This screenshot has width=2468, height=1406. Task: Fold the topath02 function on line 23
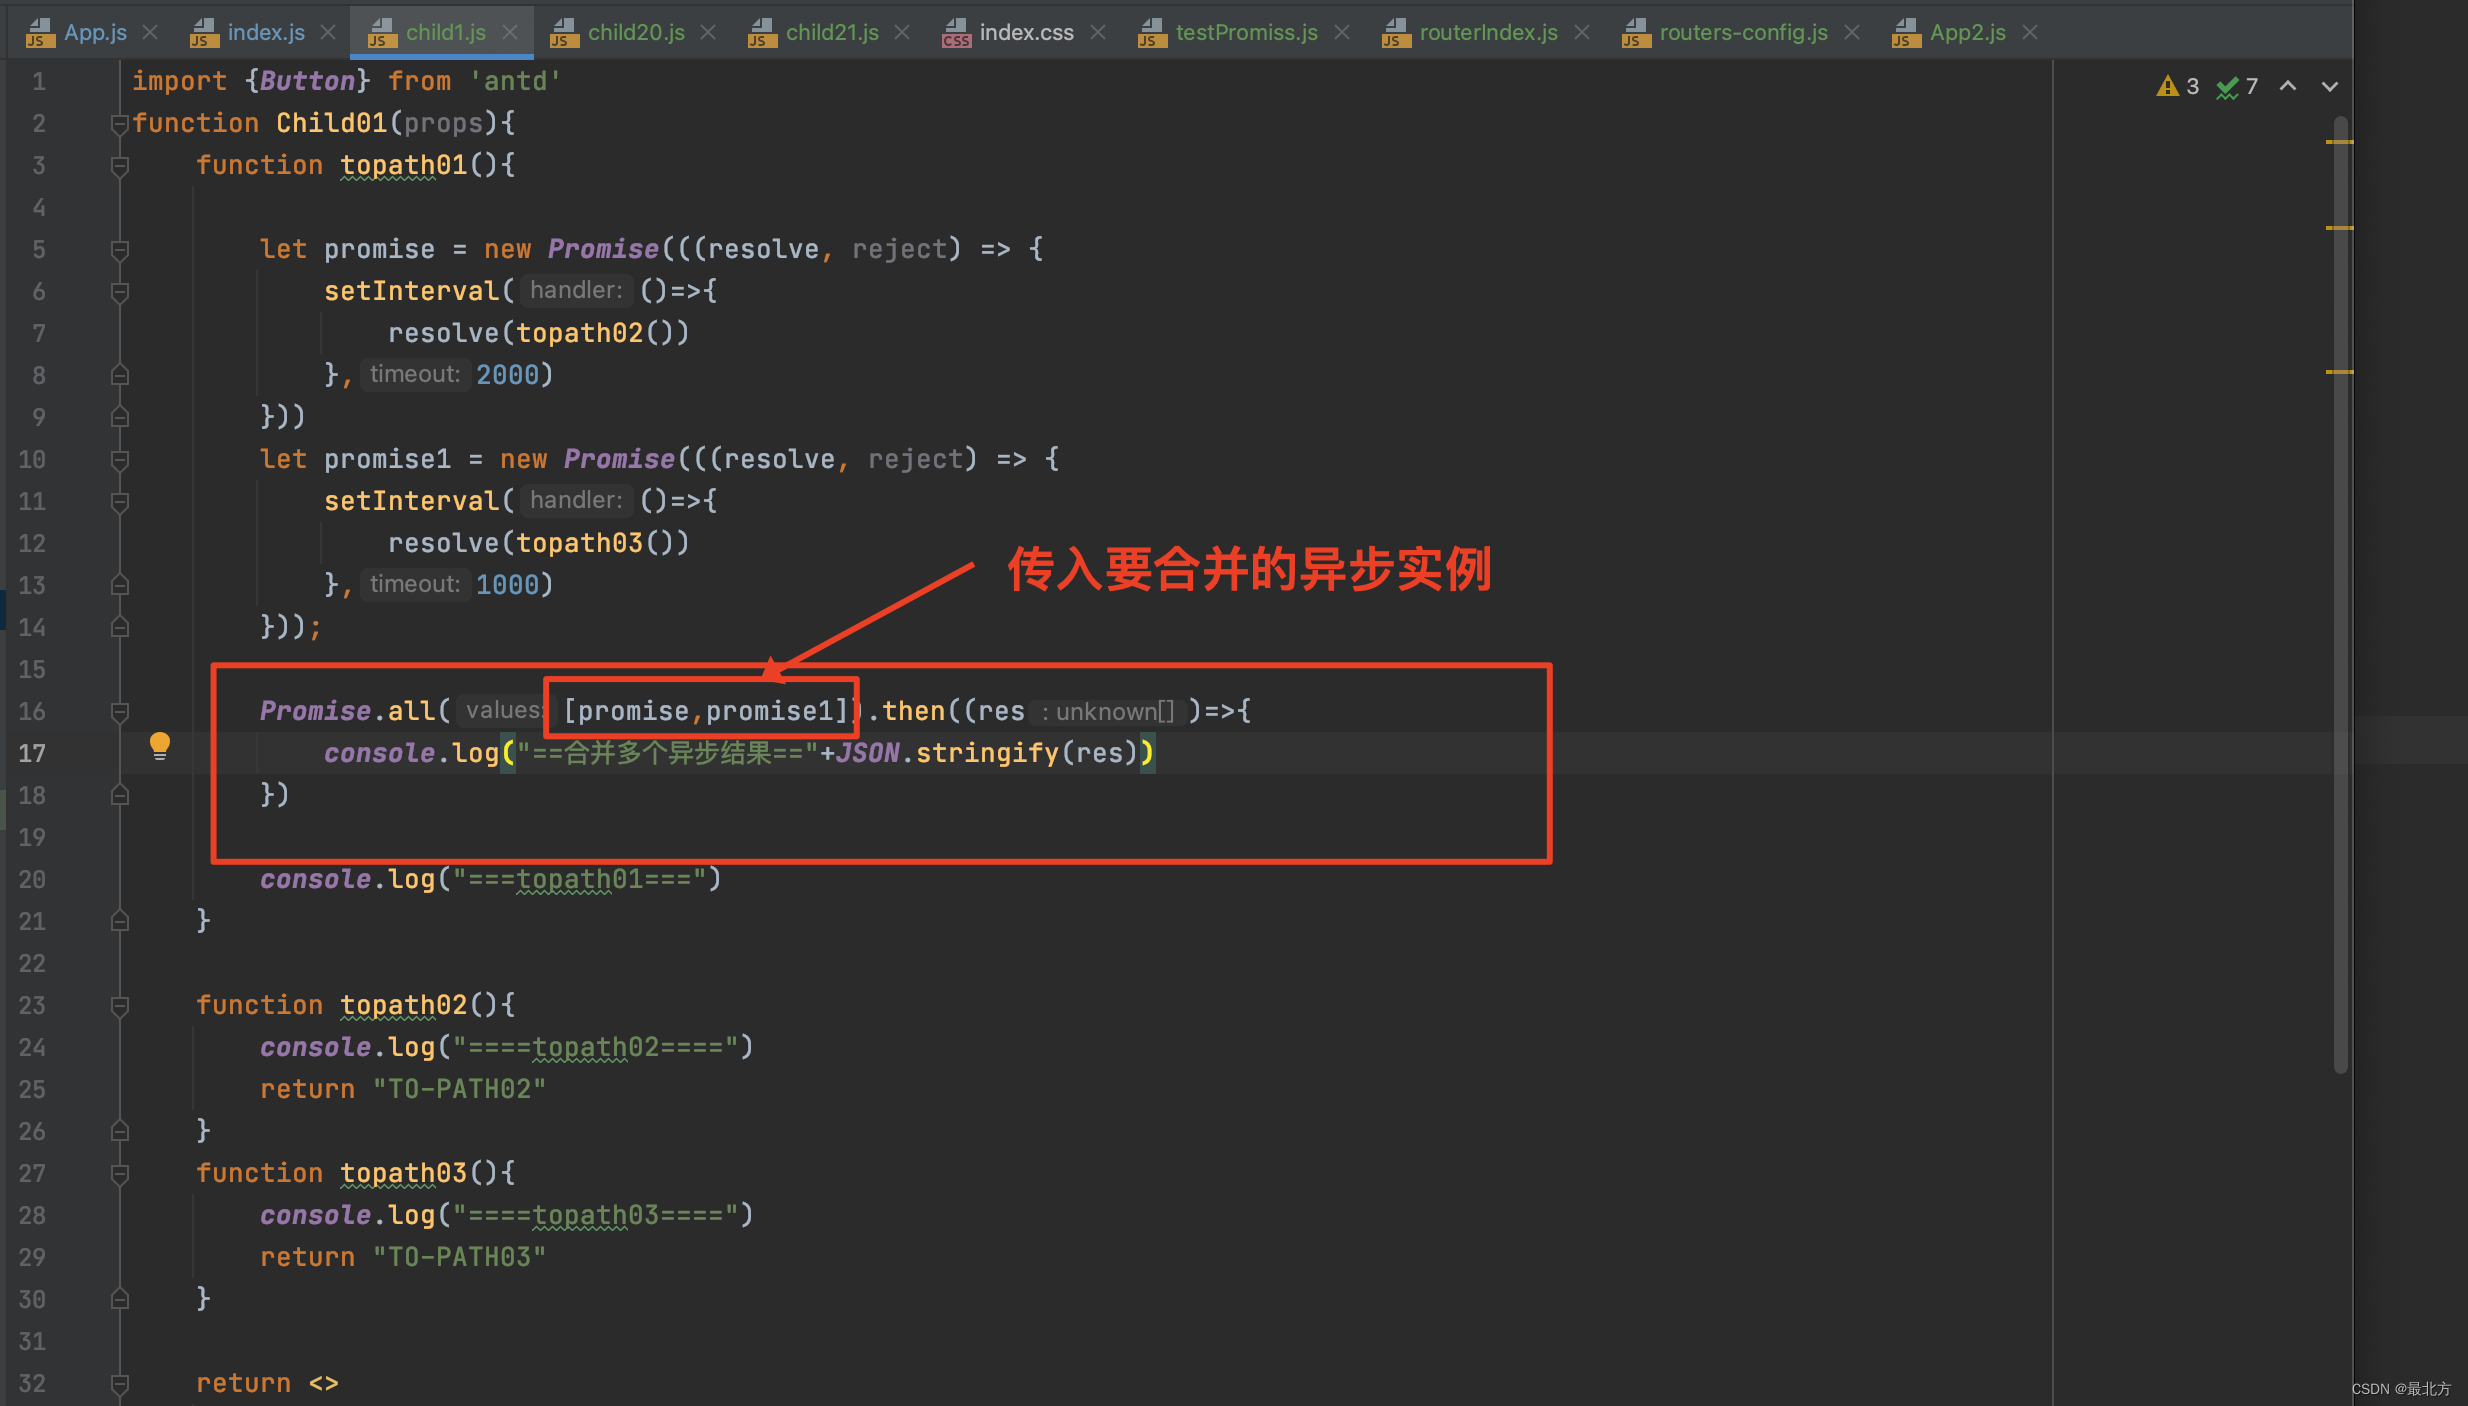click(119, 1006)
